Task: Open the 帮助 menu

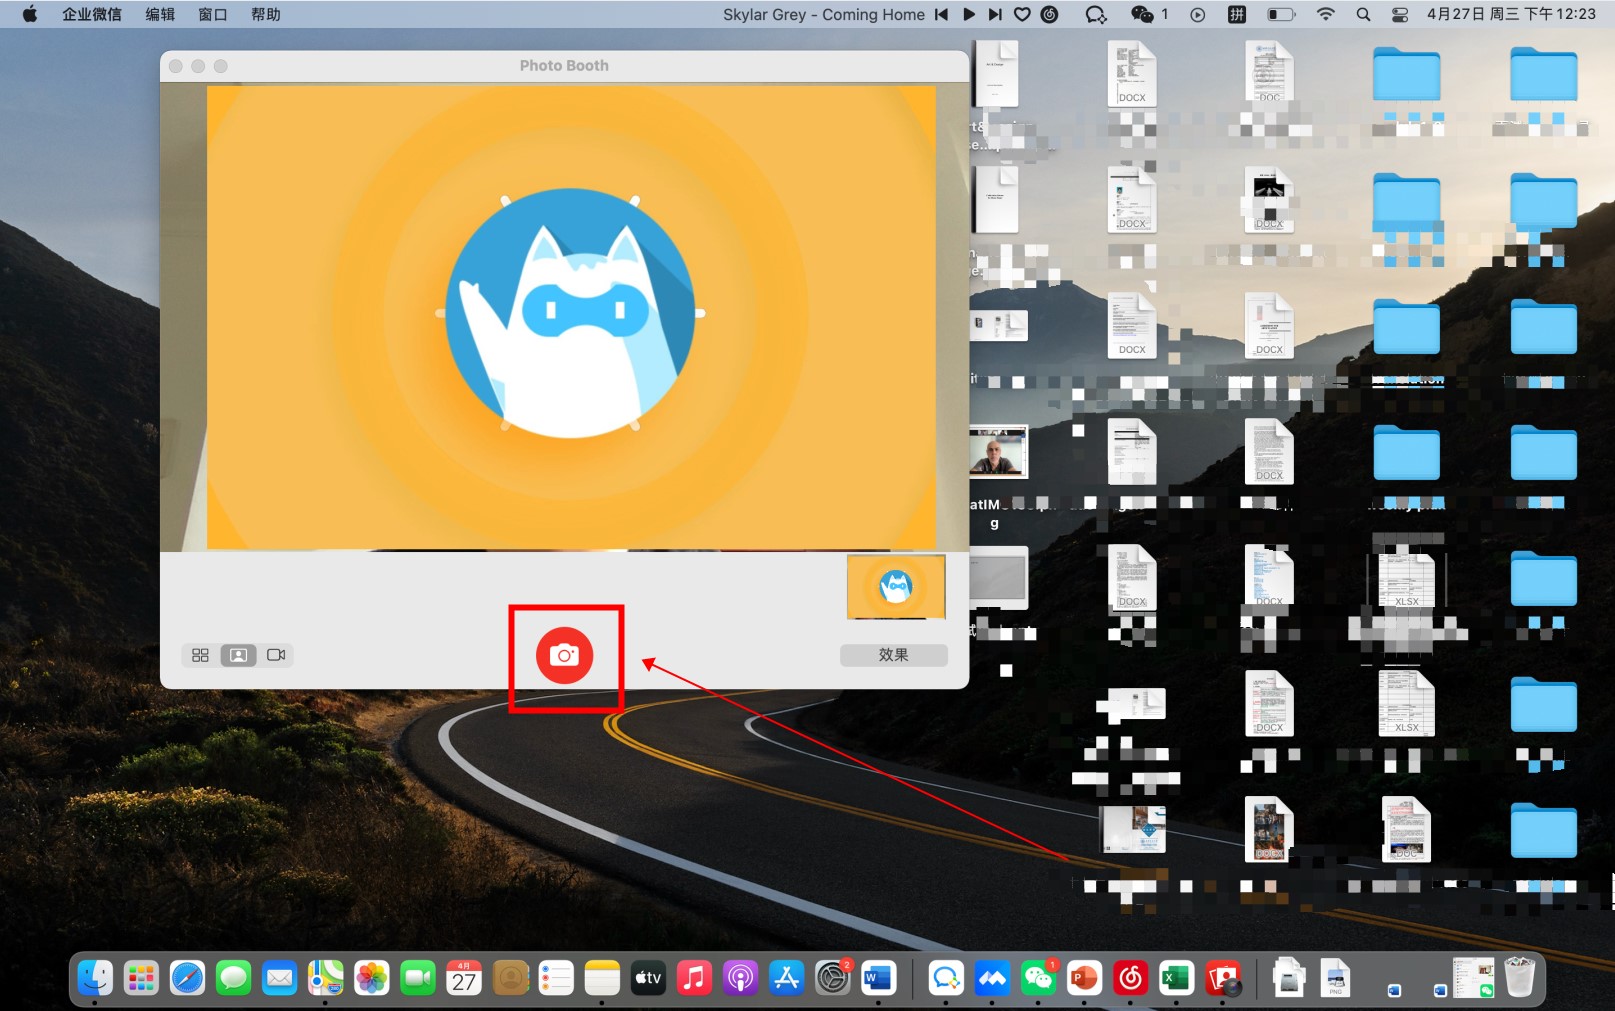Action: point(265,14)
